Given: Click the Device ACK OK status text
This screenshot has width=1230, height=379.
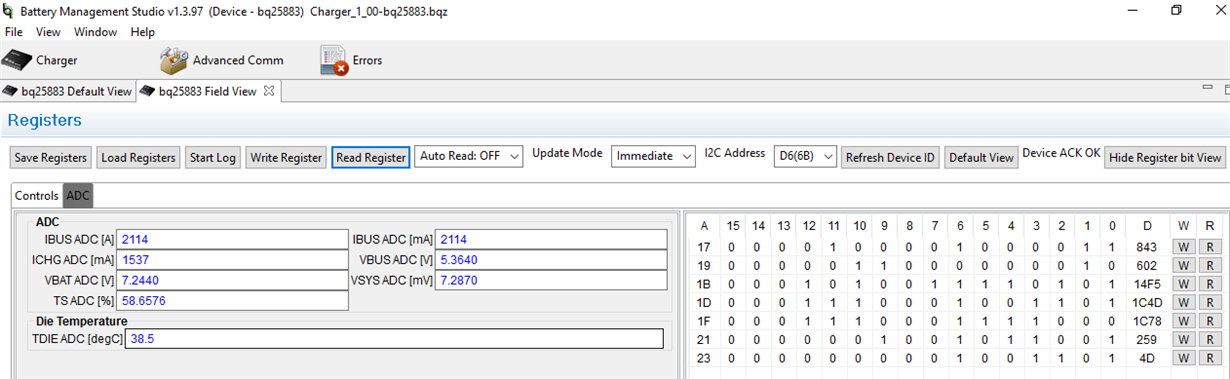Looking at the screenshot, I should click(x=1061, y=153).
